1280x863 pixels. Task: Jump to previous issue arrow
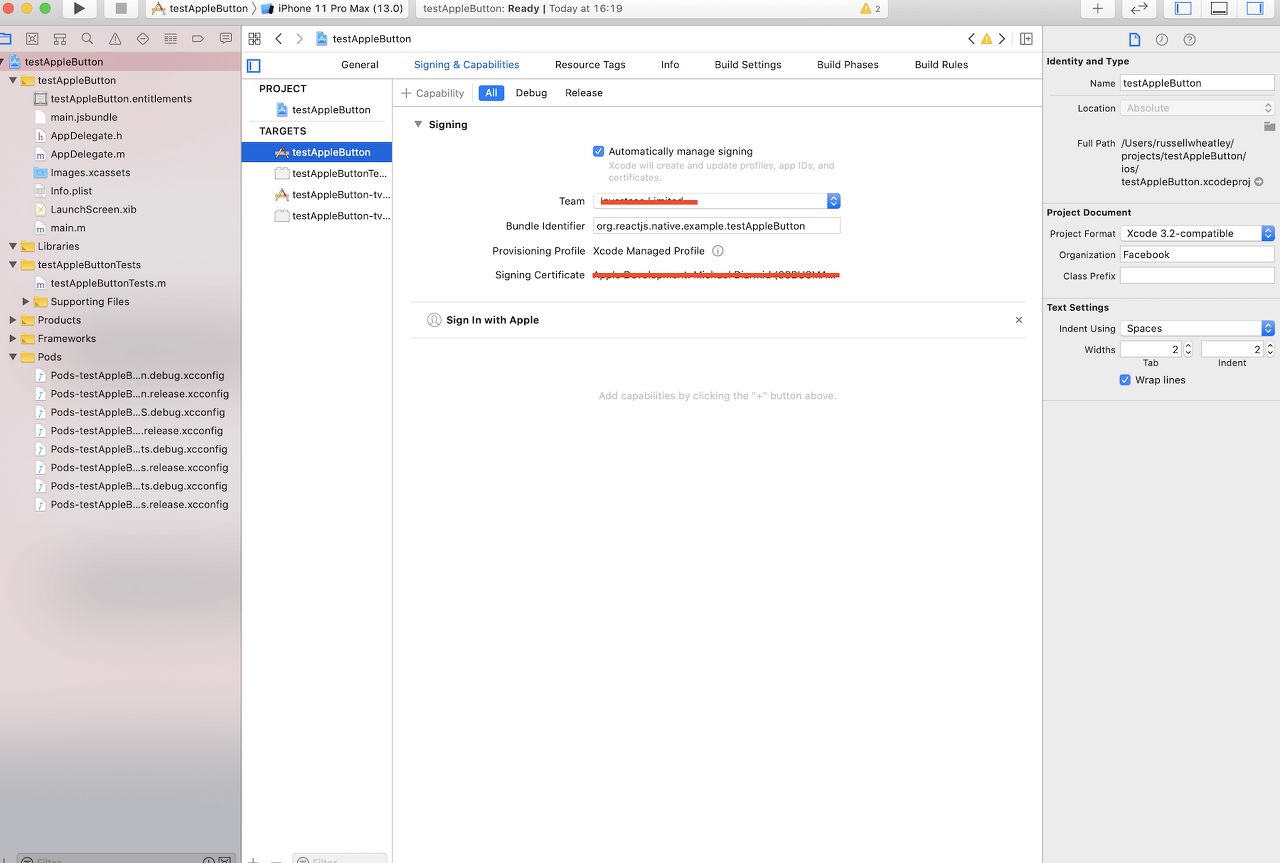[x=971, y=39]
